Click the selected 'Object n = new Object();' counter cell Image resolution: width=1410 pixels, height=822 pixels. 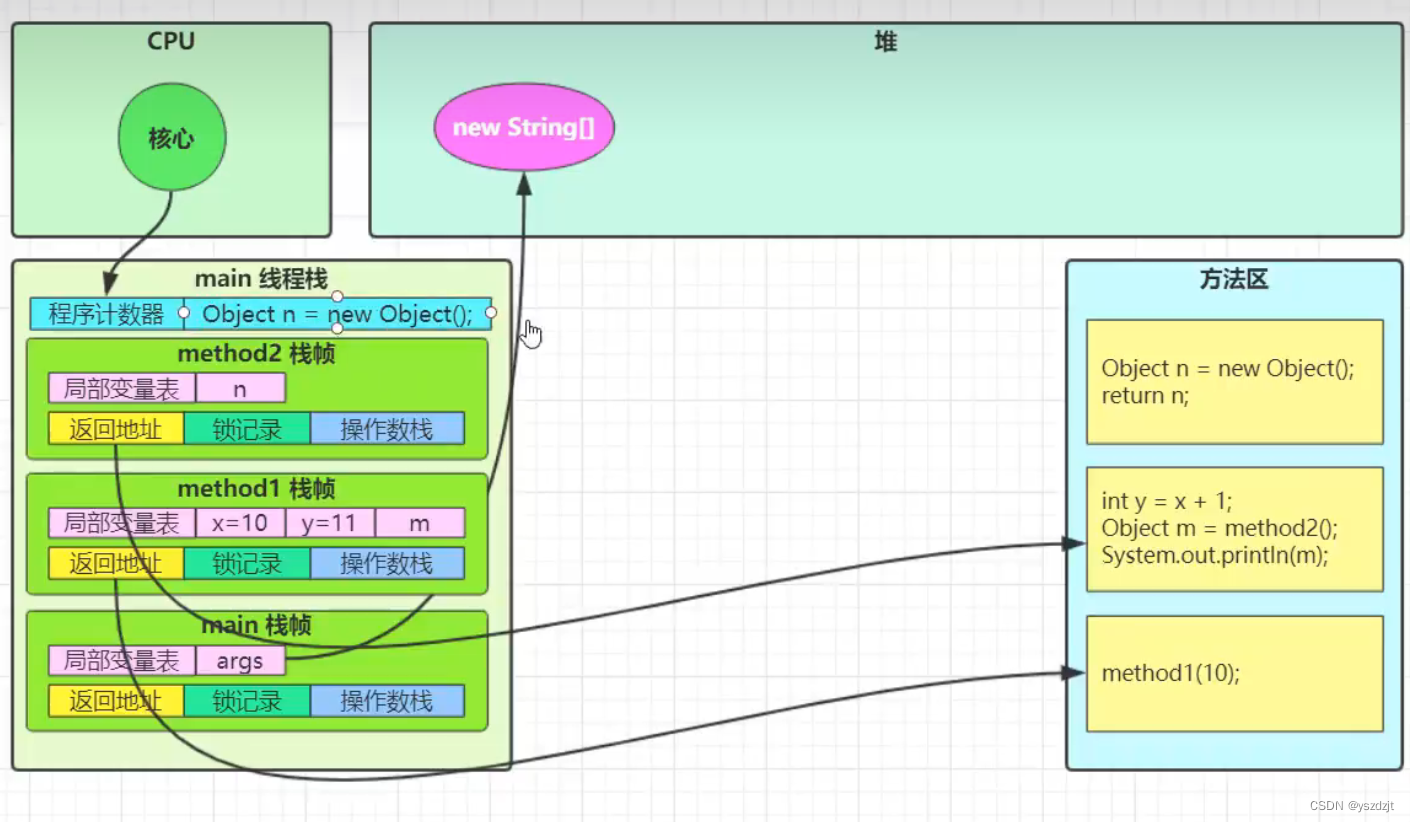click(x=337, y=314)
